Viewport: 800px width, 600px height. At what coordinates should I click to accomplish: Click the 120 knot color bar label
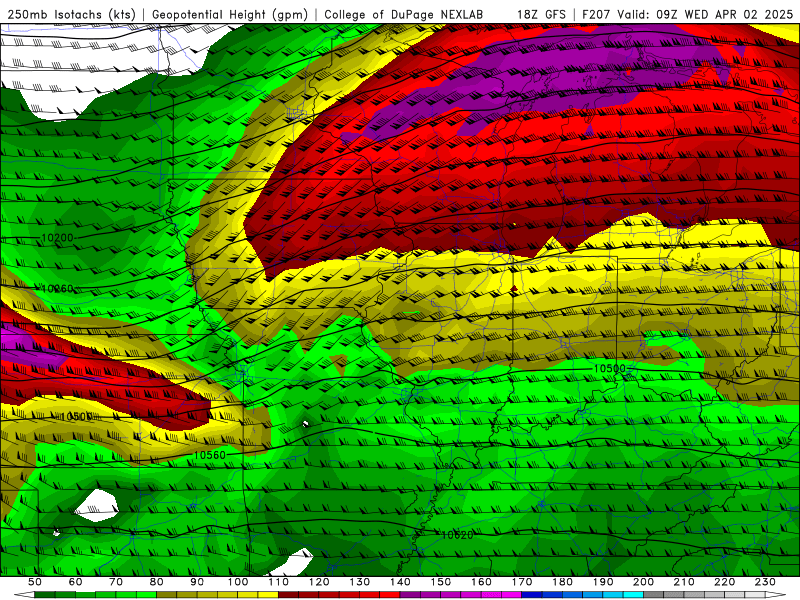point(319,582)
